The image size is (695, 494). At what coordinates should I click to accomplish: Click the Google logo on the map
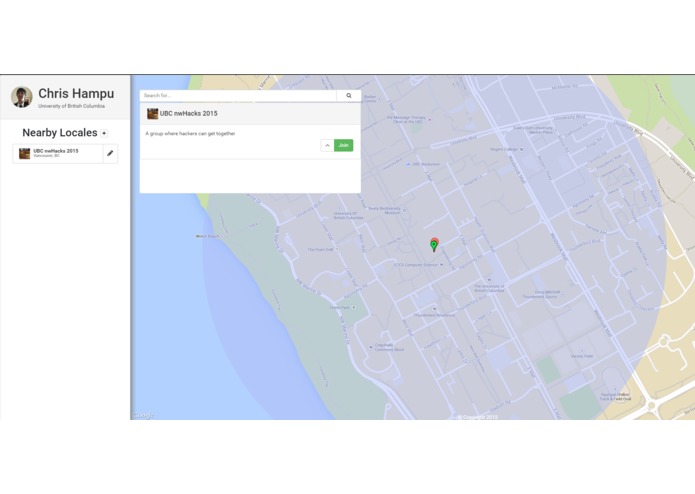pos(144,415)
